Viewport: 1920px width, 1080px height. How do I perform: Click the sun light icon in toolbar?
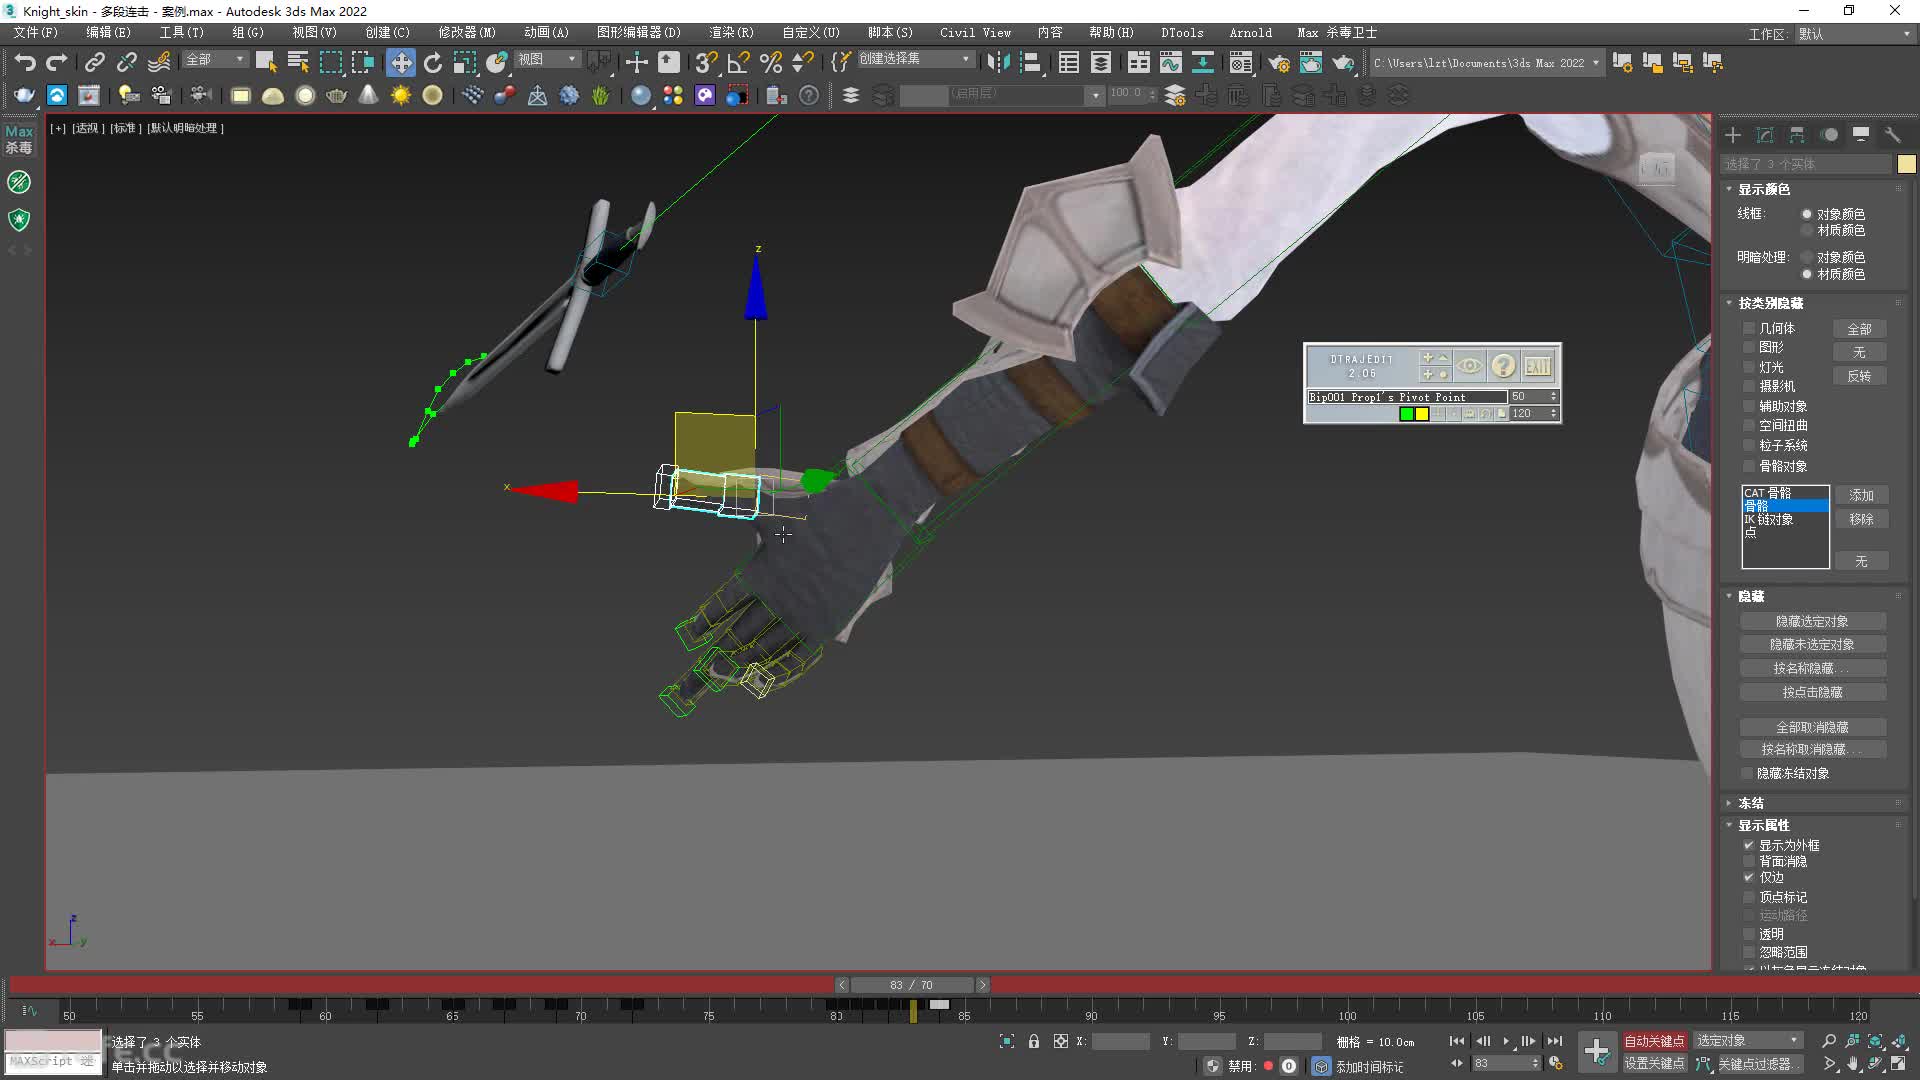click(401, 95)
